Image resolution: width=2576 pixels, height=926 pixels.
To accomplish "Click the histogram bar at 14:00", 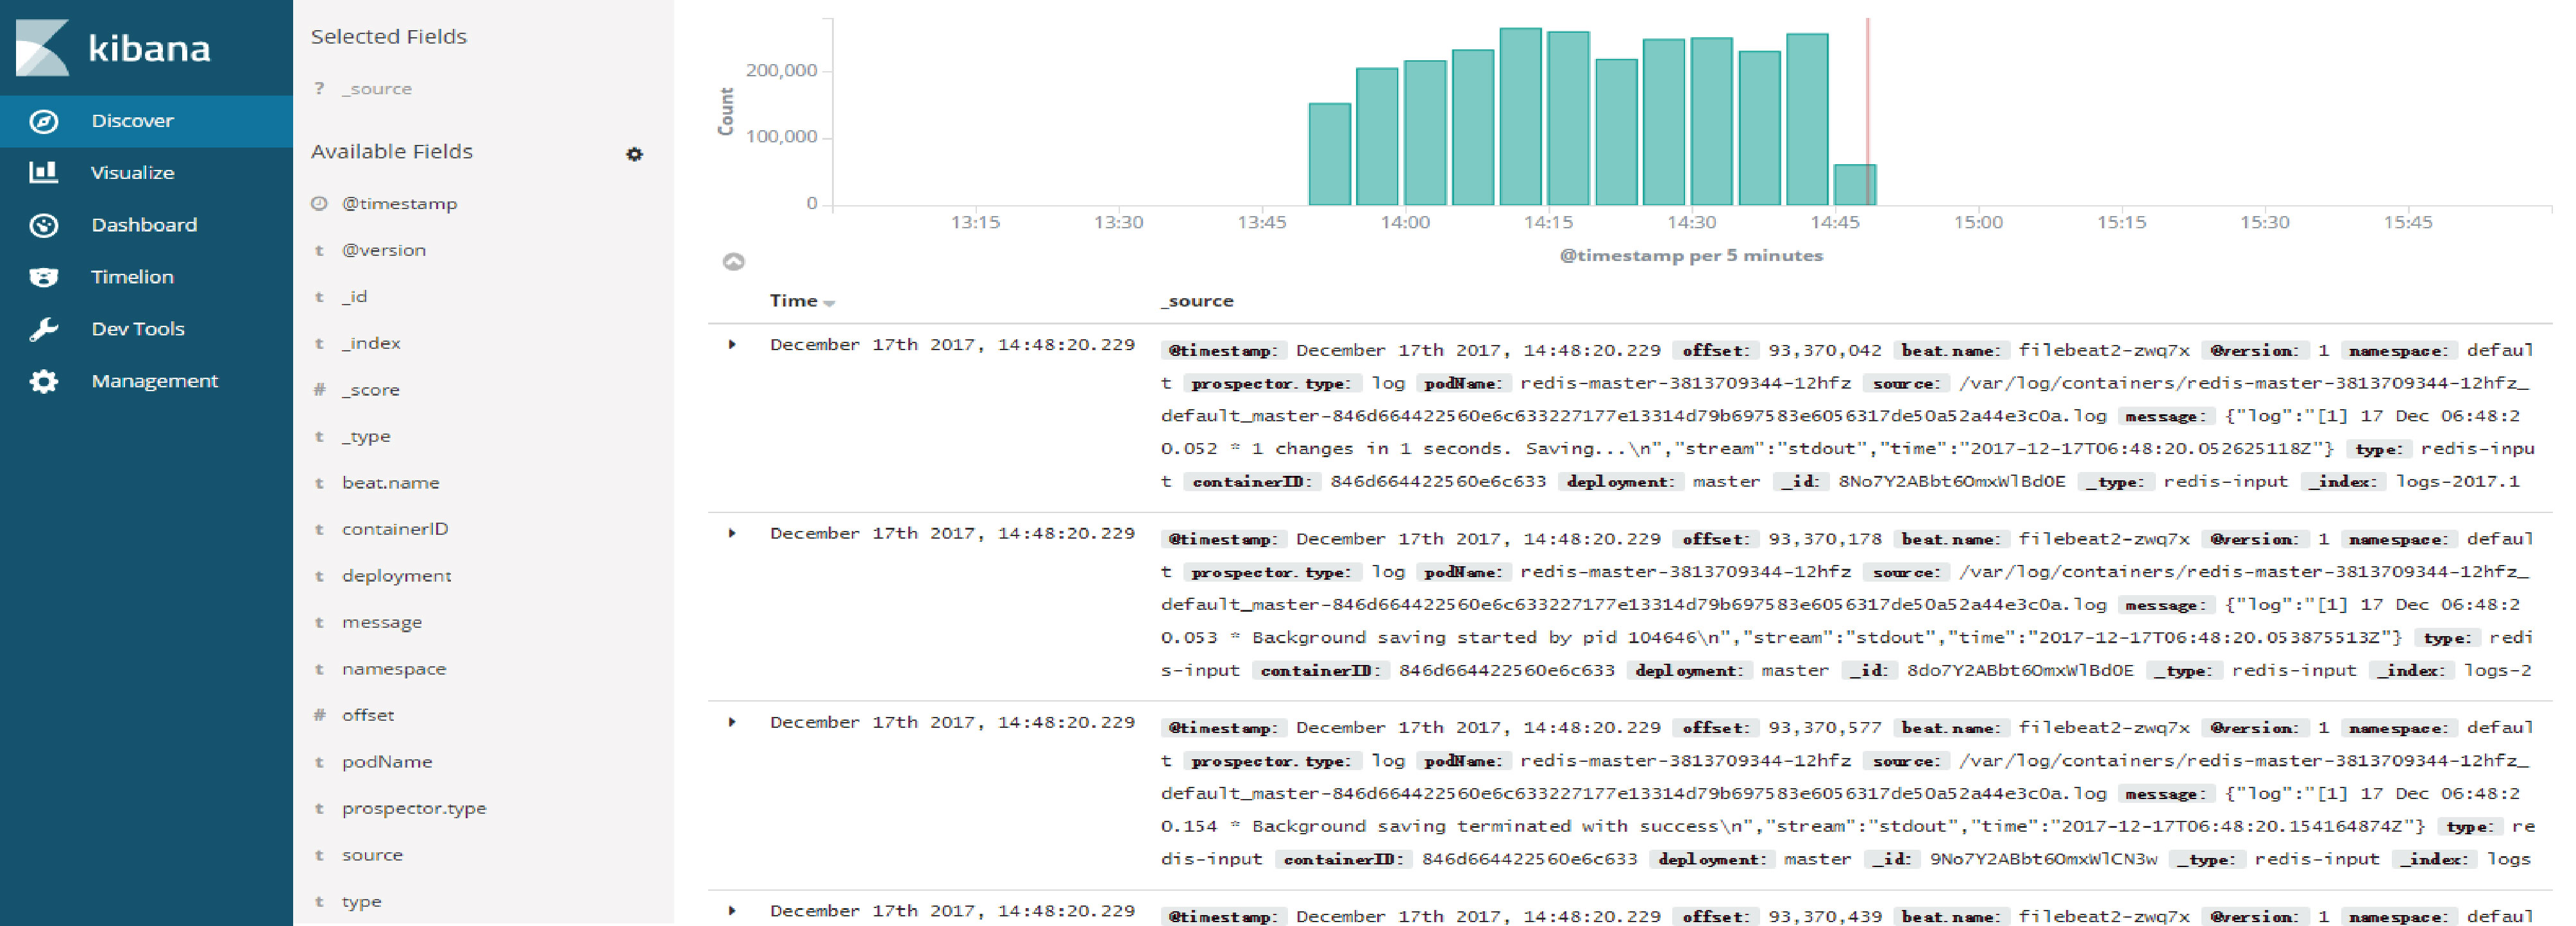I will tap(1425, 133).
